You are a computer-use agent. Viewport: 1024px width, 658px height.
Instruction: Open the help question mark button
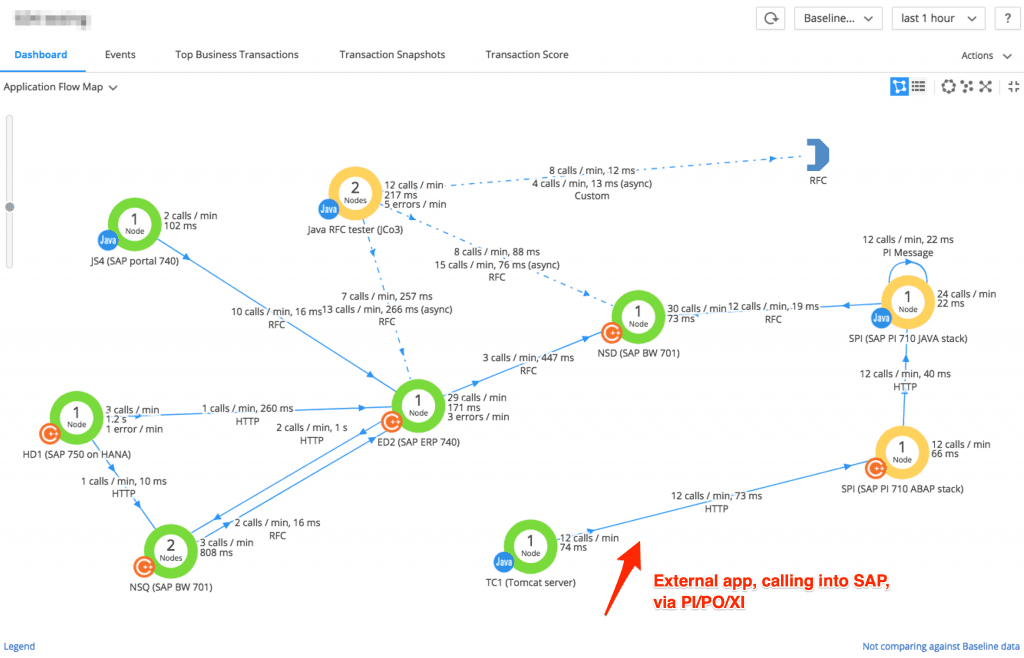click(x=1007, y=18)
